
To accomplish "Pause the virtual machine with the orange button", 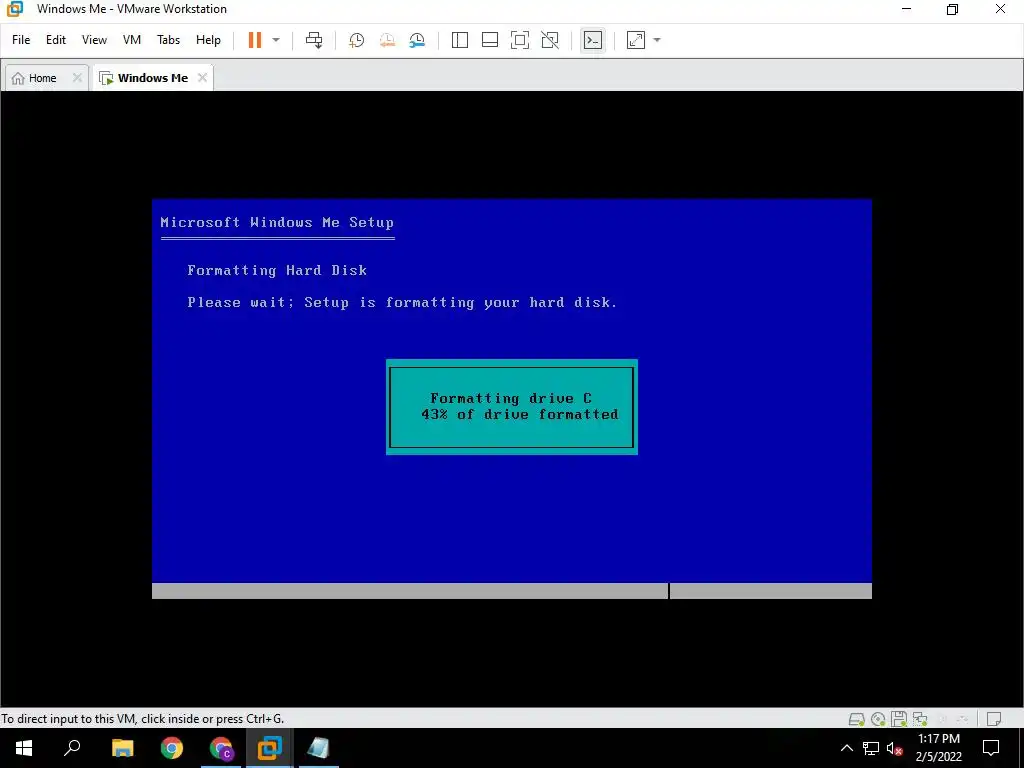I will coord(255,40).
